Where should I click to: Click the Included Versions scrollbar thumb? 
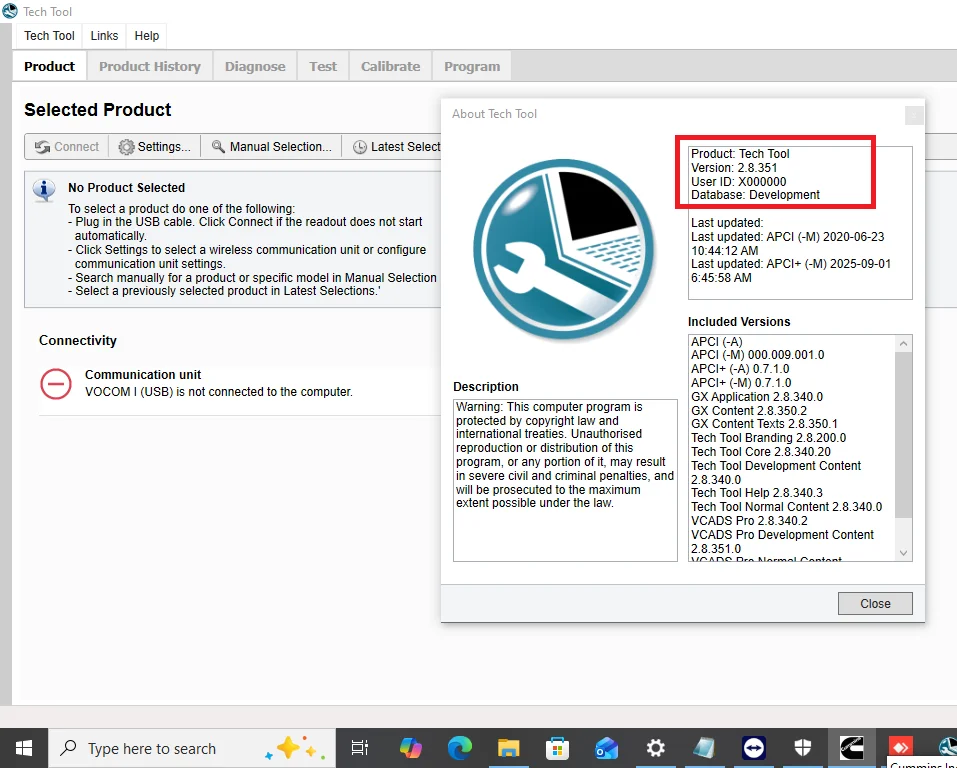point(903,435)
